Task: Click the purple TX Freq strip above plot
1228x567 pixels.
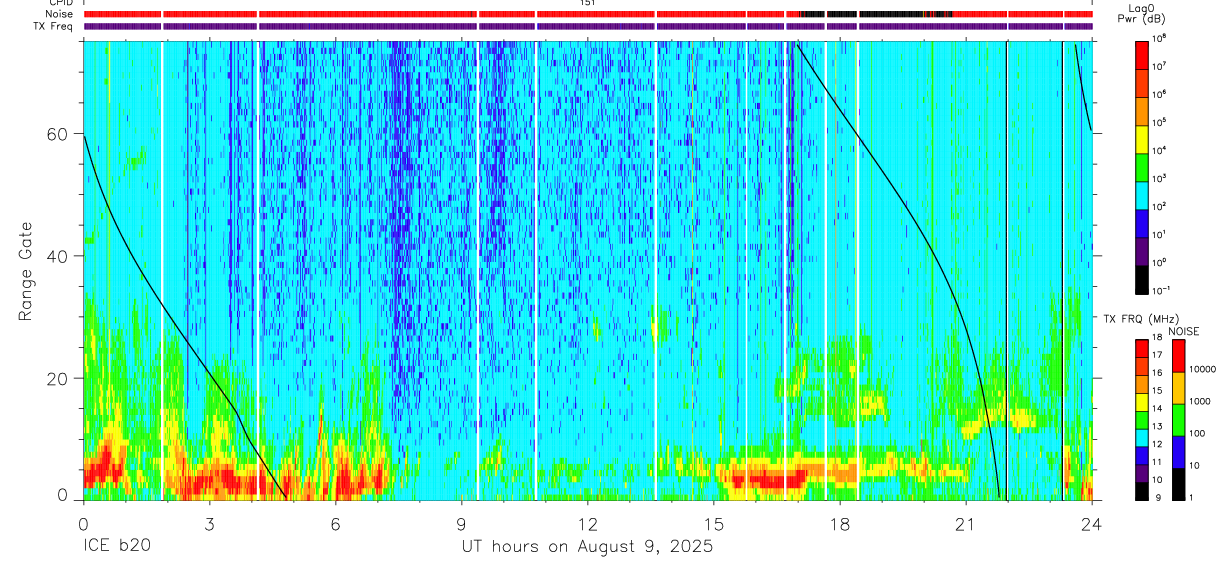Action: pyautogui.click(x=588, y=26)
